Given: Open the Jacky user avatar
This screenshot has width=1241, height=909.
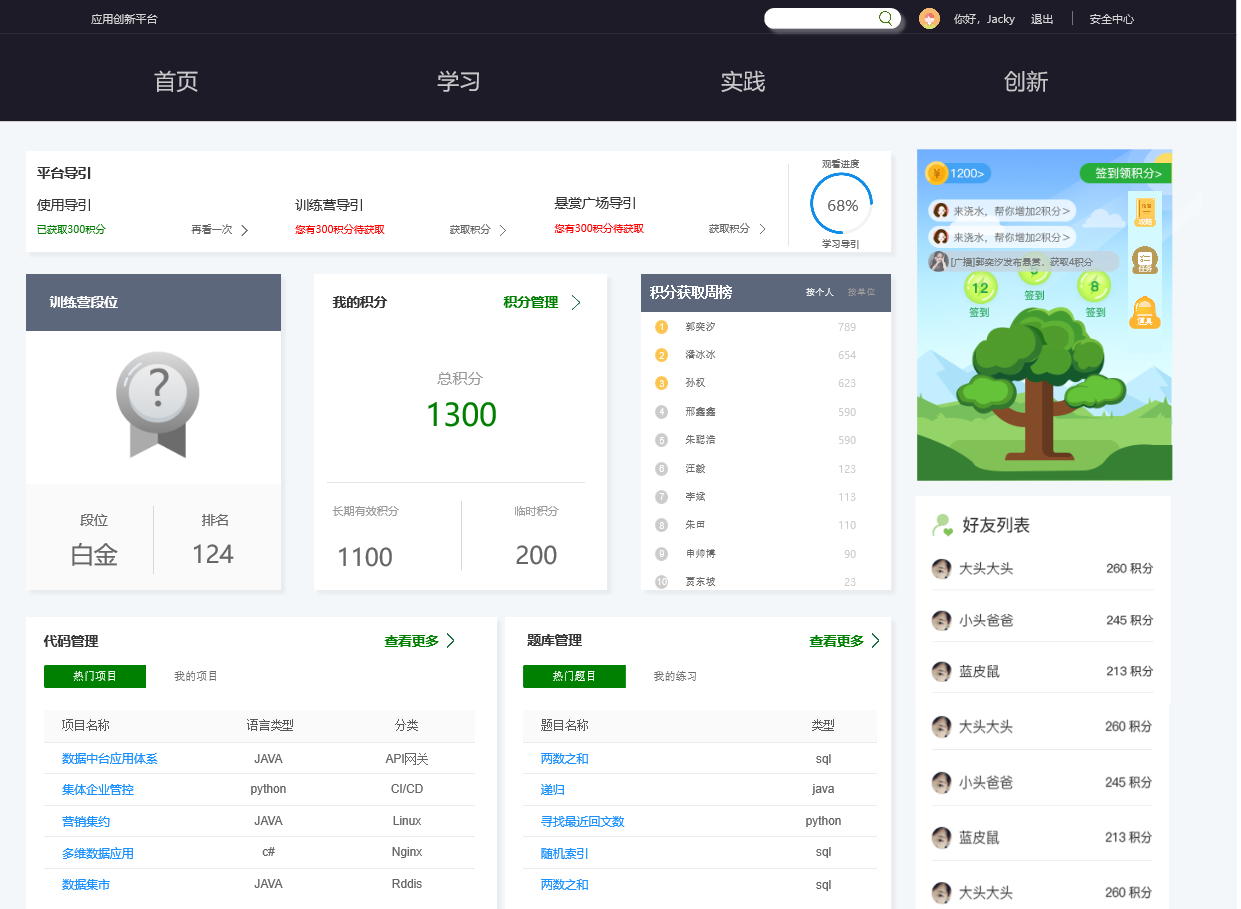Looking at the screenshot, I should [x=929, y=19].
